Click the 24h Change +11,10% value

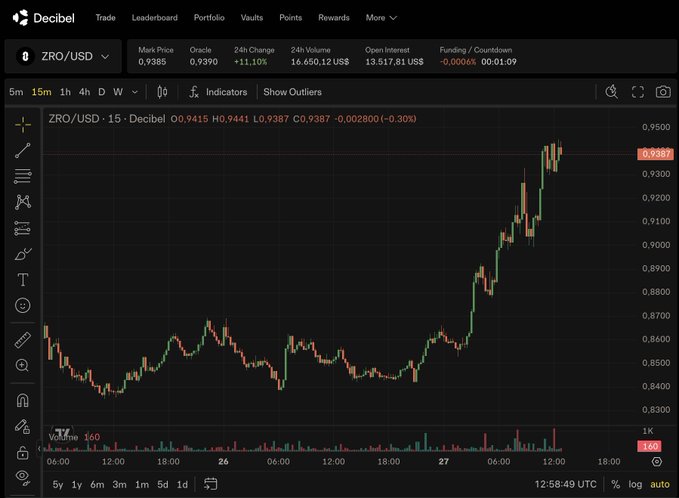pos(251,62)
